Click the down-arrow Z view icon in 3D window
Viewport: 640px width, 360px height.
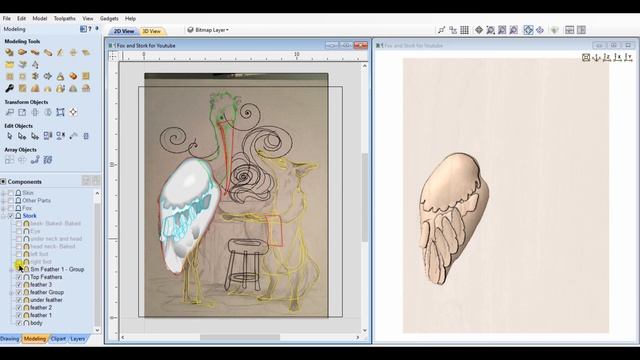tap(596, 58)
